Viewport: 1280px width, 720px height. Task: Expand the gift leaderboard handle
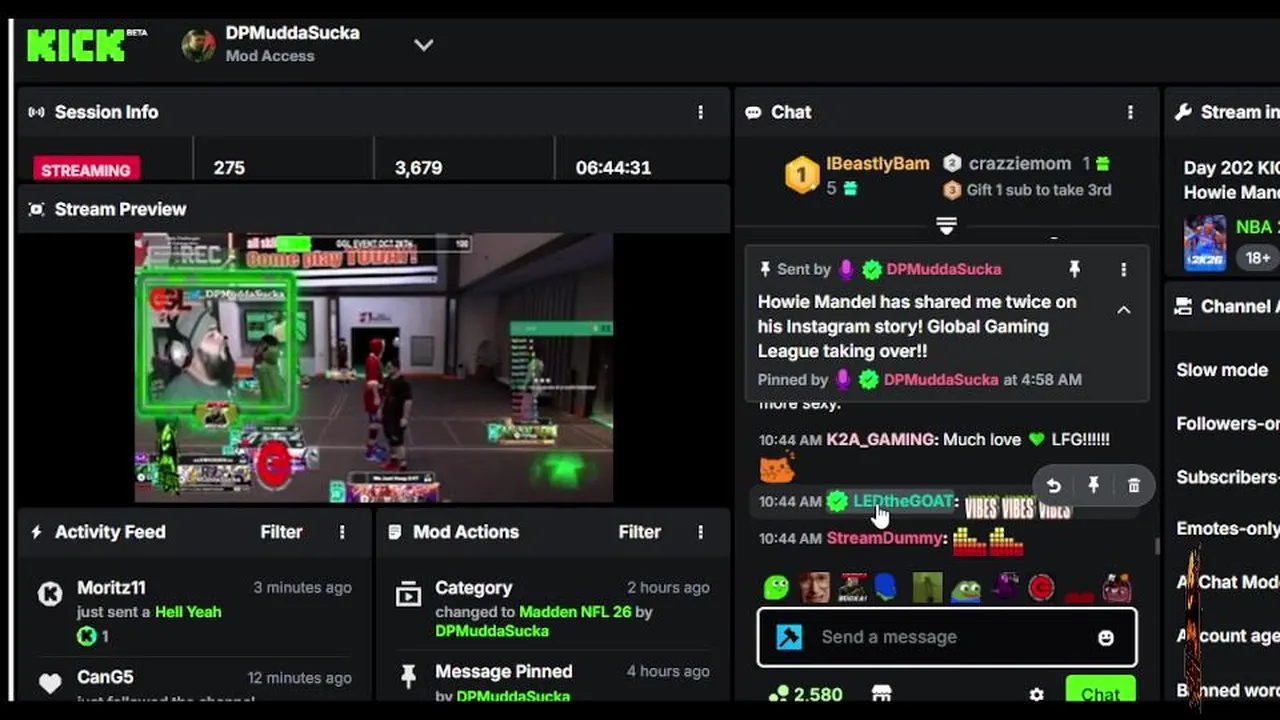[946, 225]
